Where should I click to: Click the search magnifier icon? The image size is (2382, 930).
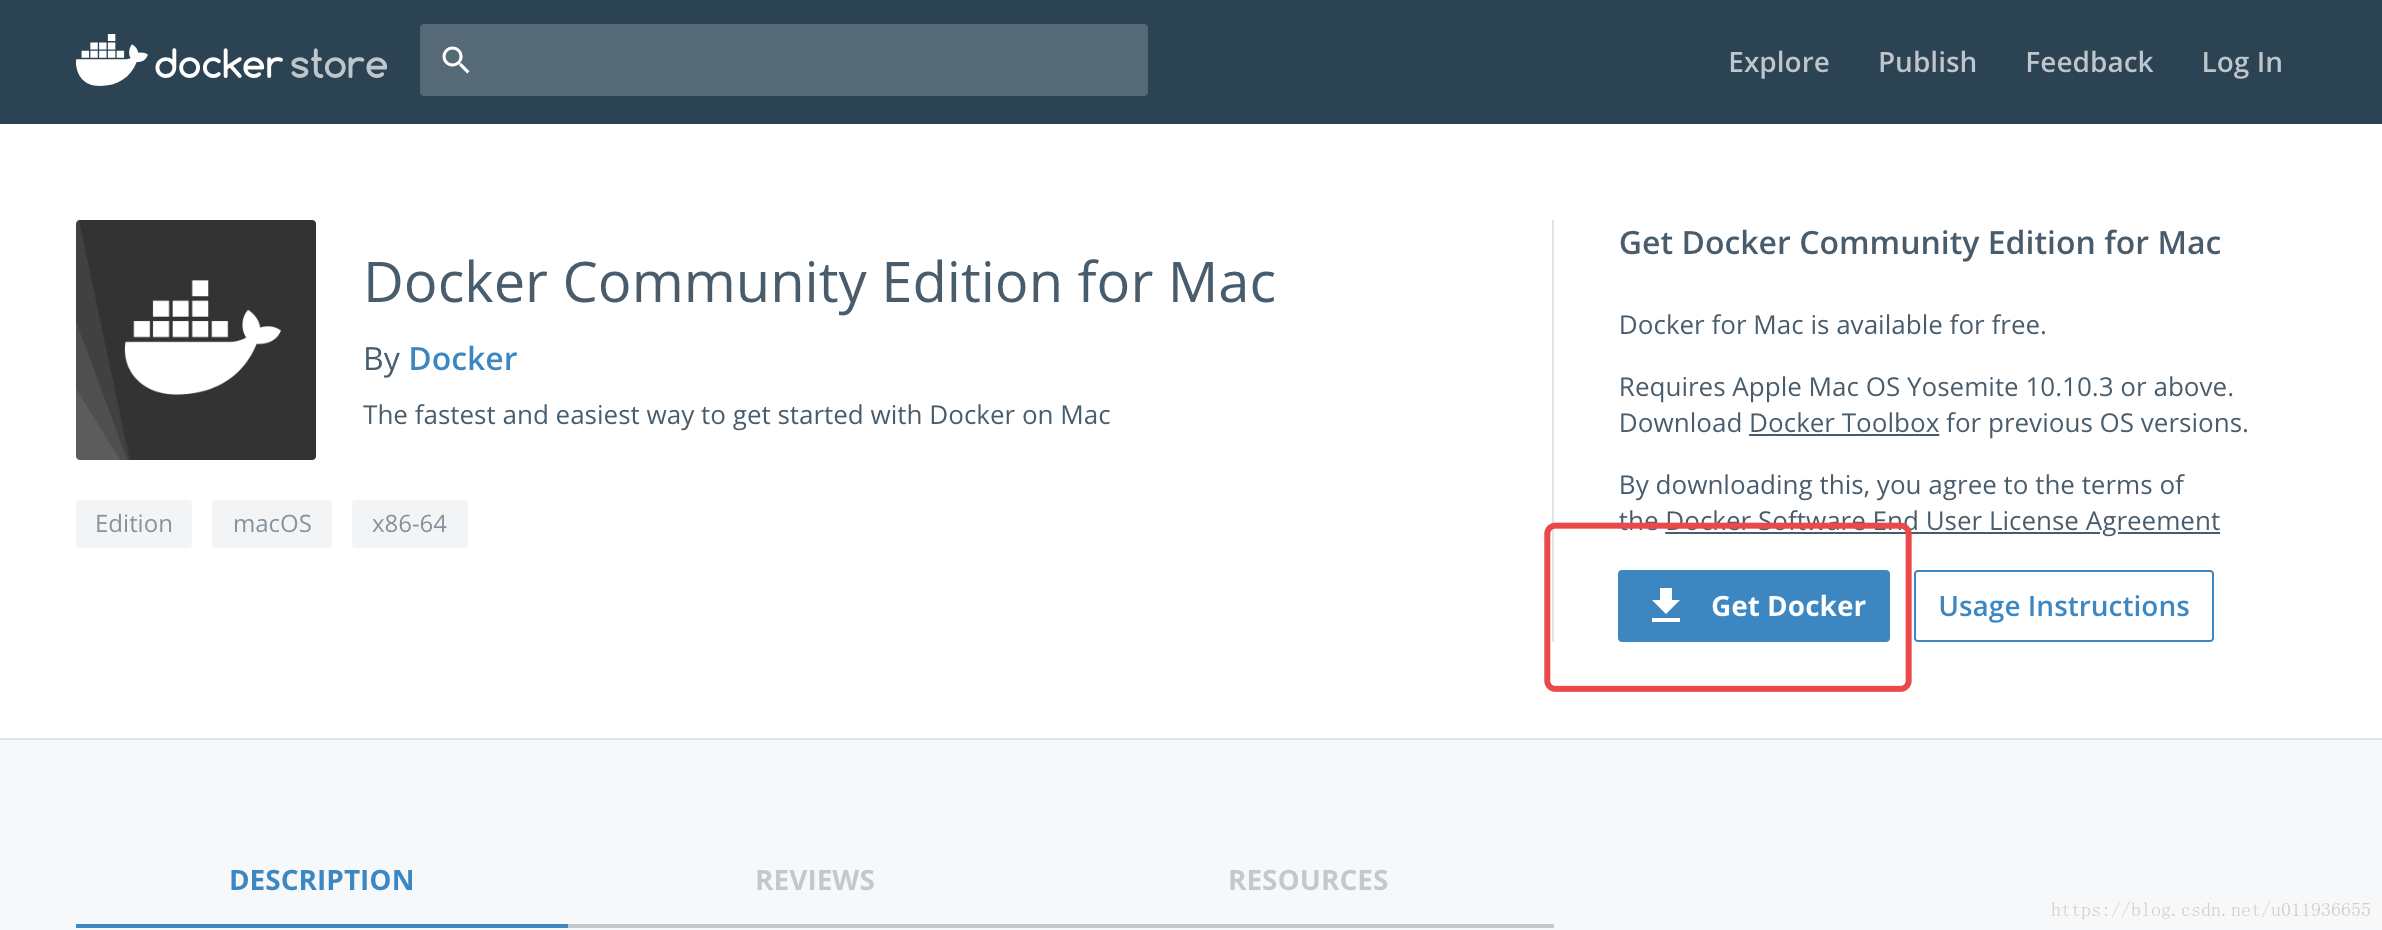pyautogui.click(x=456, y=60)
